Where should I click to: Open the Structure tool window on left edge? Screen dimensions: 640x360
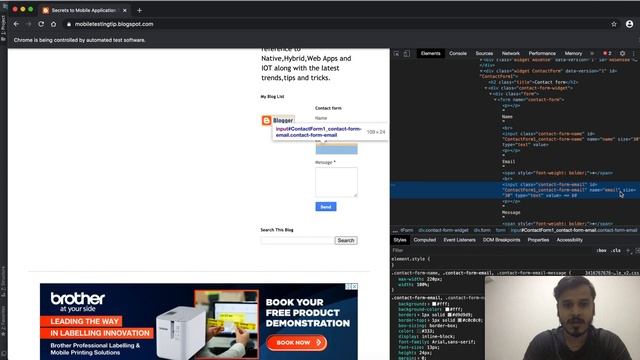click(3, 282)
